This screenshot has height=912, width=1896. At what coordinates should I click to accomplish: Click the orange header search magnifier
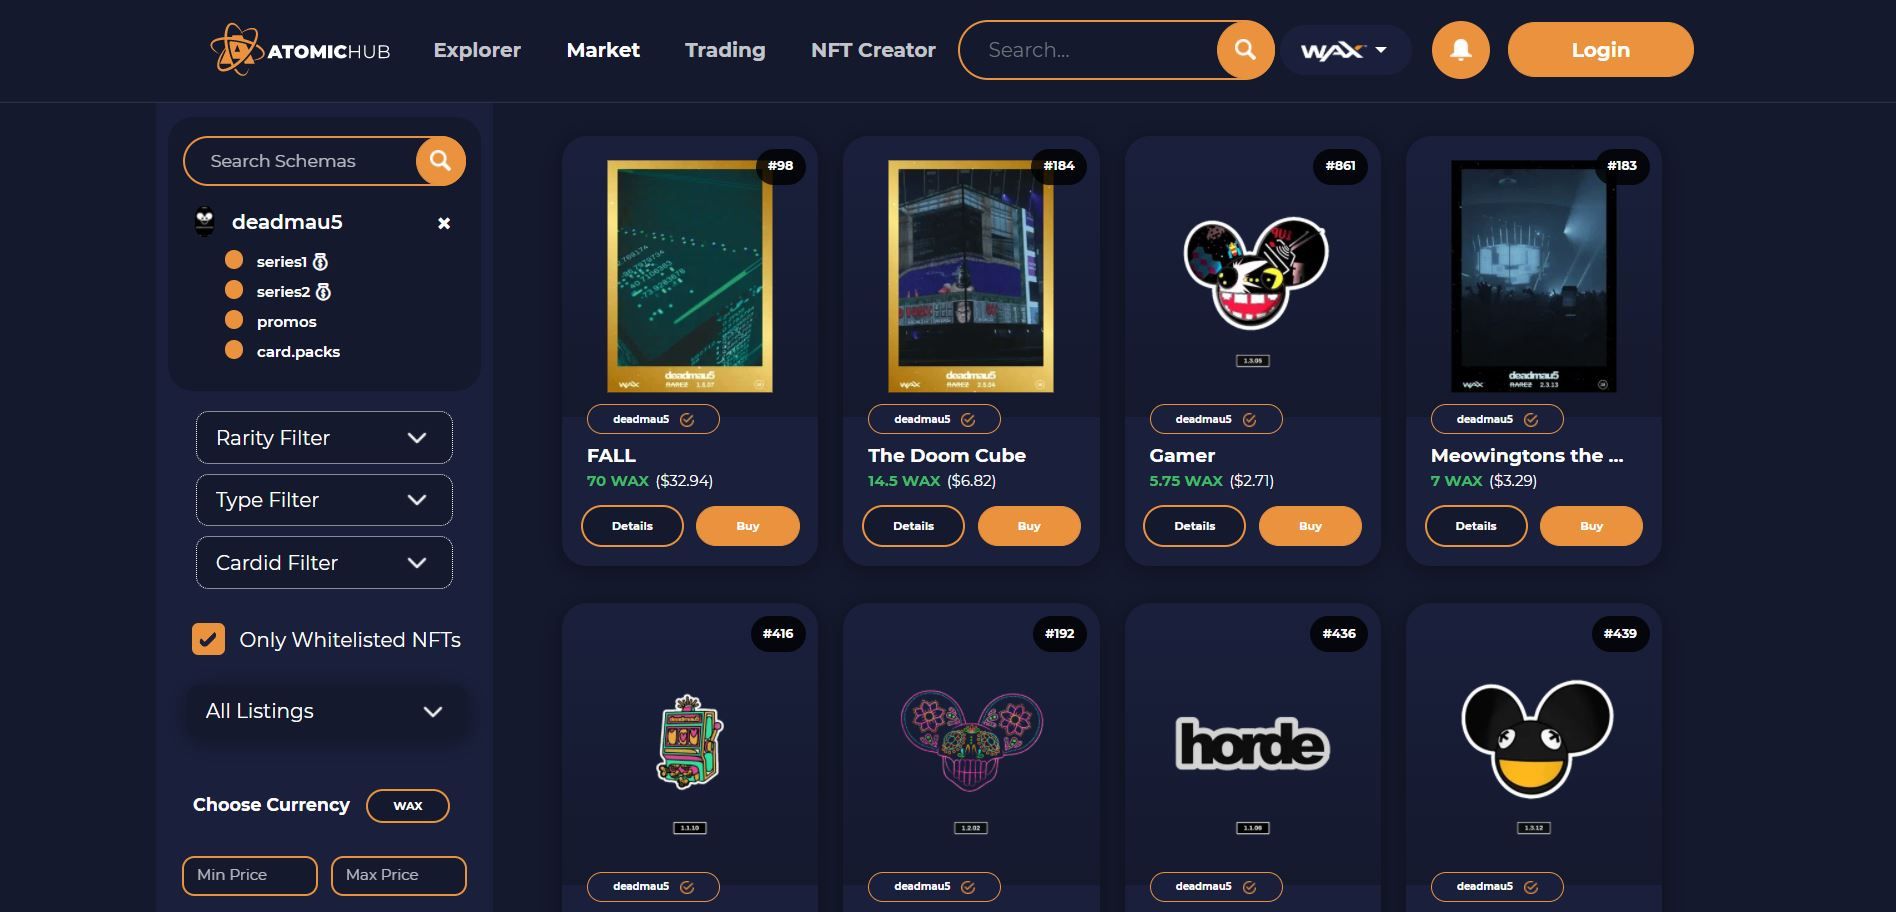pos(1245,50)
